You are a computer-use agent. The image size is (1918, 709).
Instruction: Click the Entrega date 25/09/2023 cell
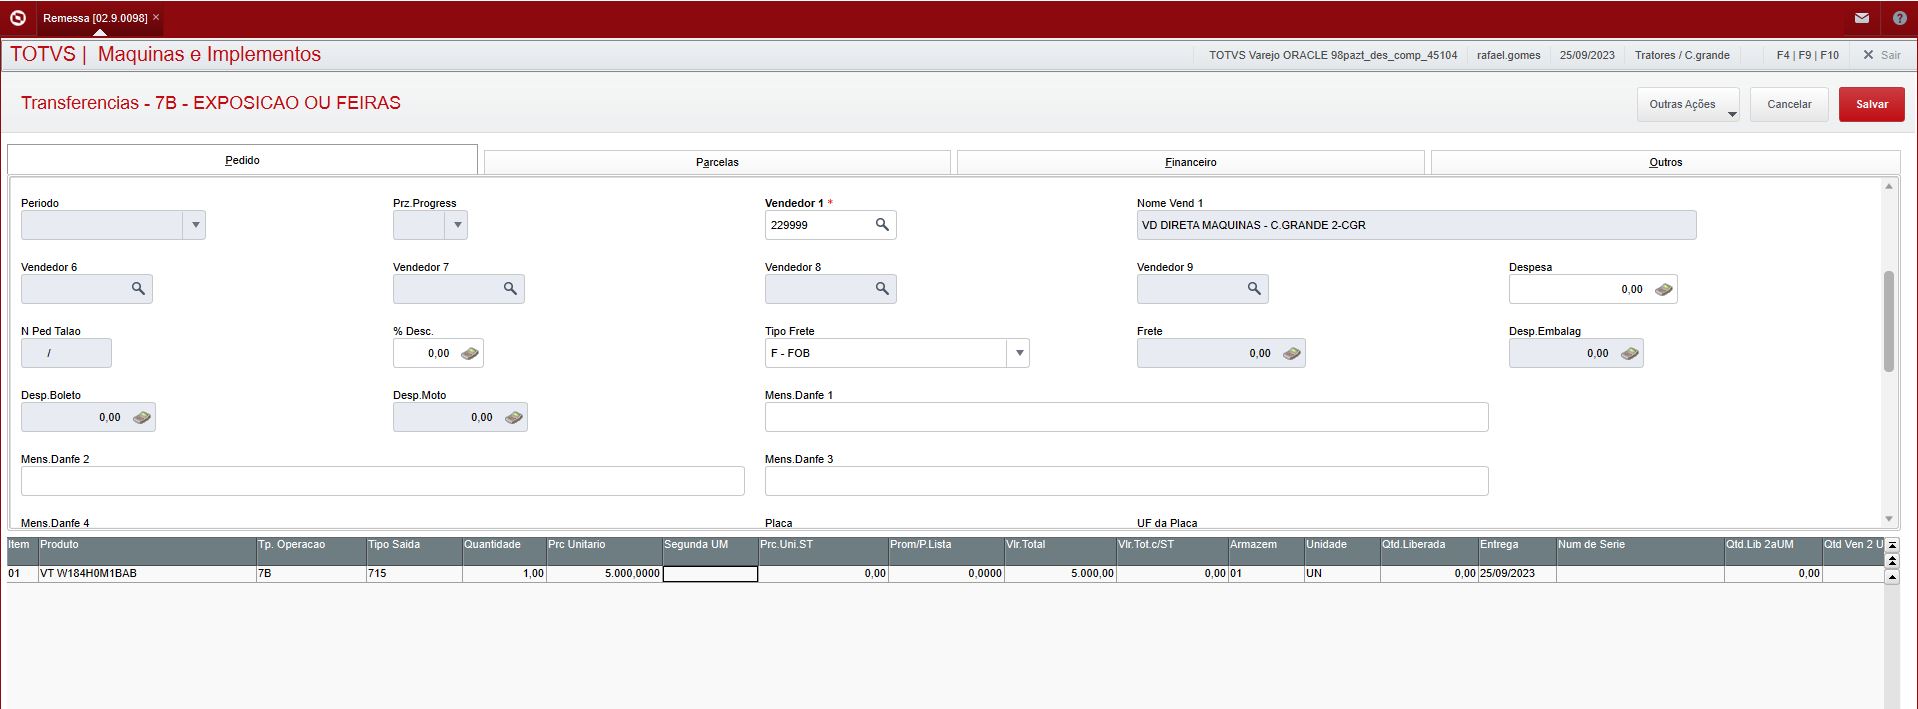[1517, 574]
